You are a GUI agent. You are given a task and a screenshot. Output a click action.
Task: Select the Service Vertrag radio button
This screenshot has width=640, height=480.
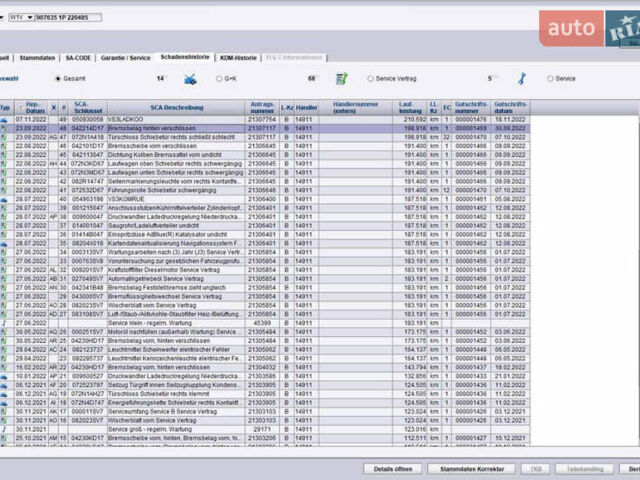coord(371,78)
